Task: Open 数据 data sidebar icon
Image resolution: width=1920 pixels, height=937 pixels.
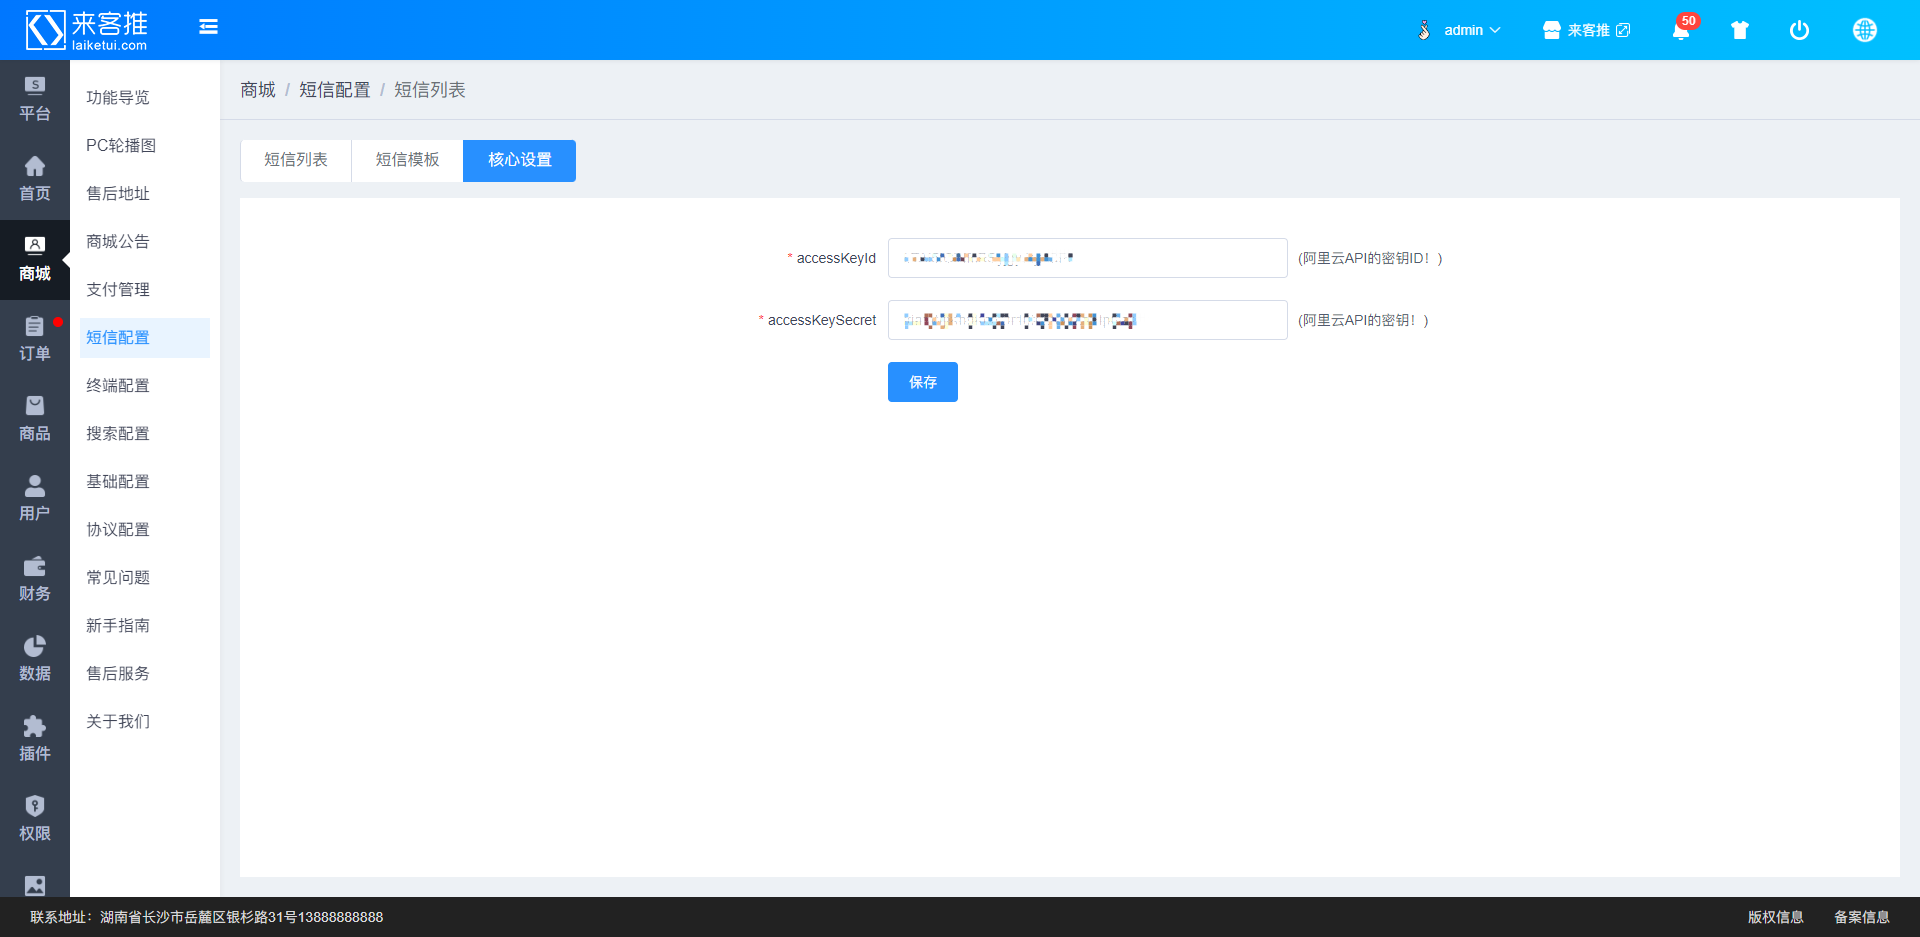Action: click(35, 660)
